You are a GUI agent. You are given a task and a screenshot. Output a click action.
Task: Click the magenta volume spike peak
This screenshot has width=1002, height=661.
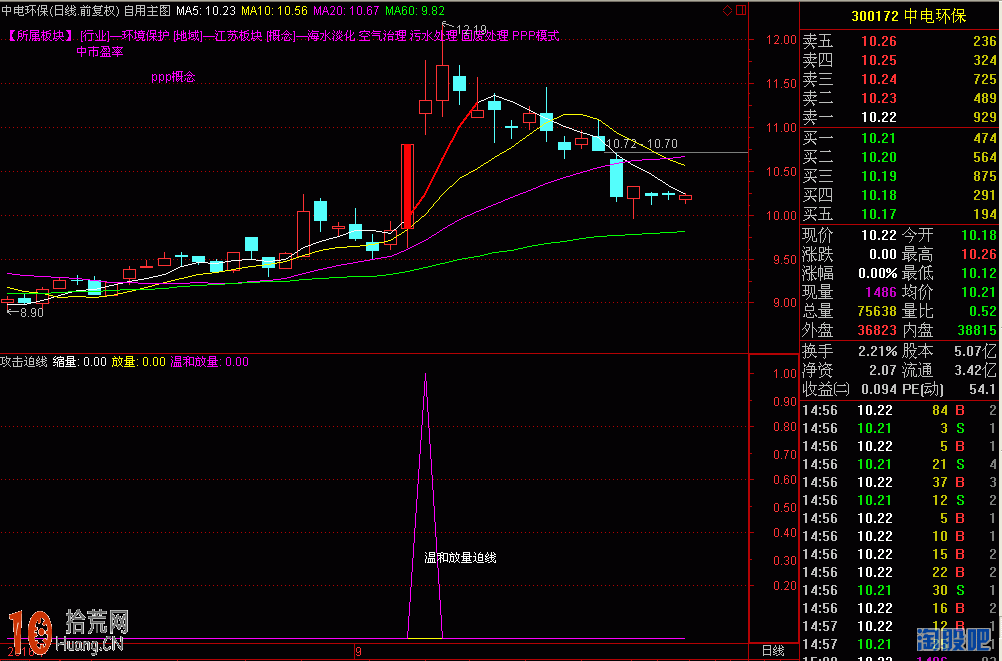point(426,377)
